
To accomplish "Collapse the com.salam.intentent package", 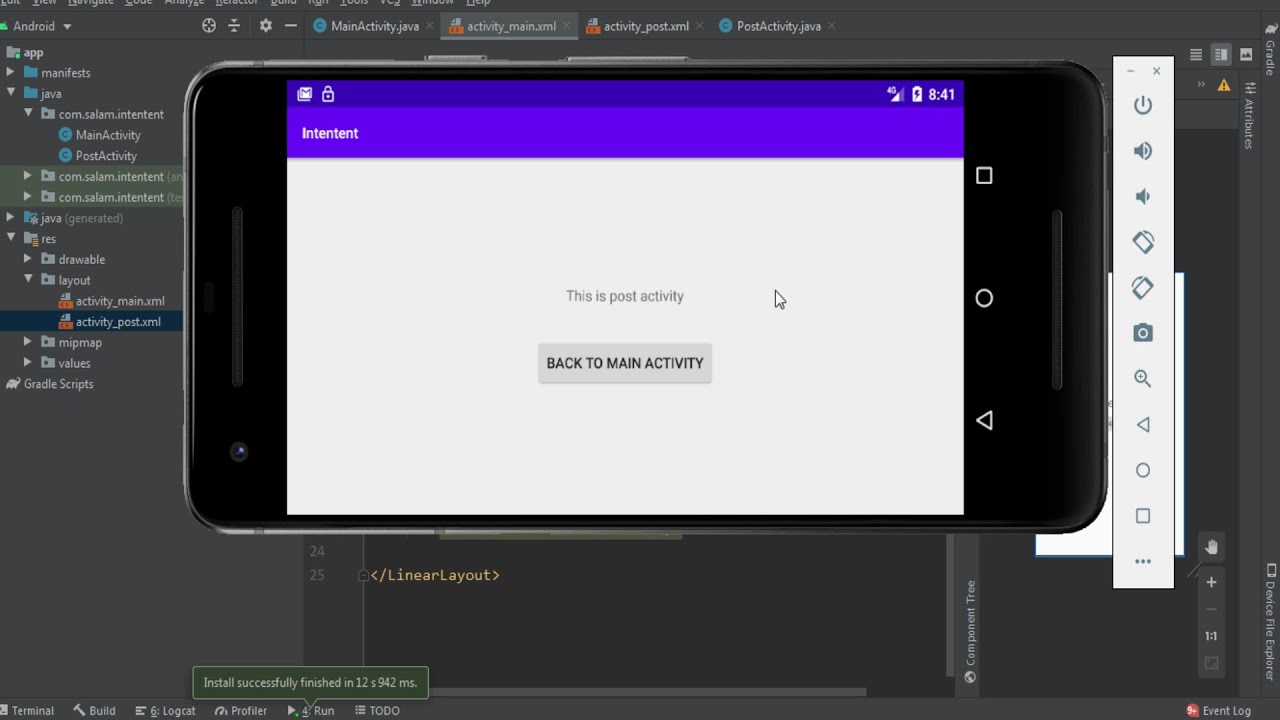I will [28, 114].
